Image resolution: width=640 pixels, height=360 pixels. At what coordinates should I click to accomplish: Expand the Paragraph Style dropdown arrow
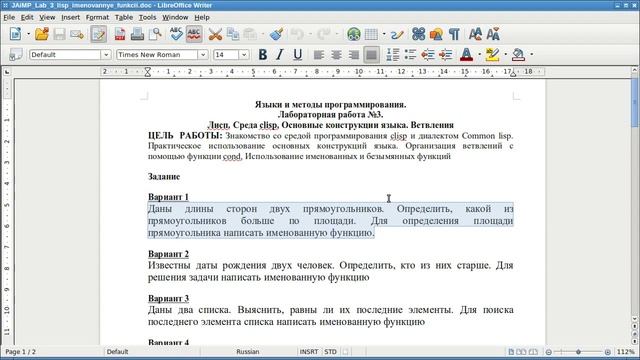pos(106,55)
